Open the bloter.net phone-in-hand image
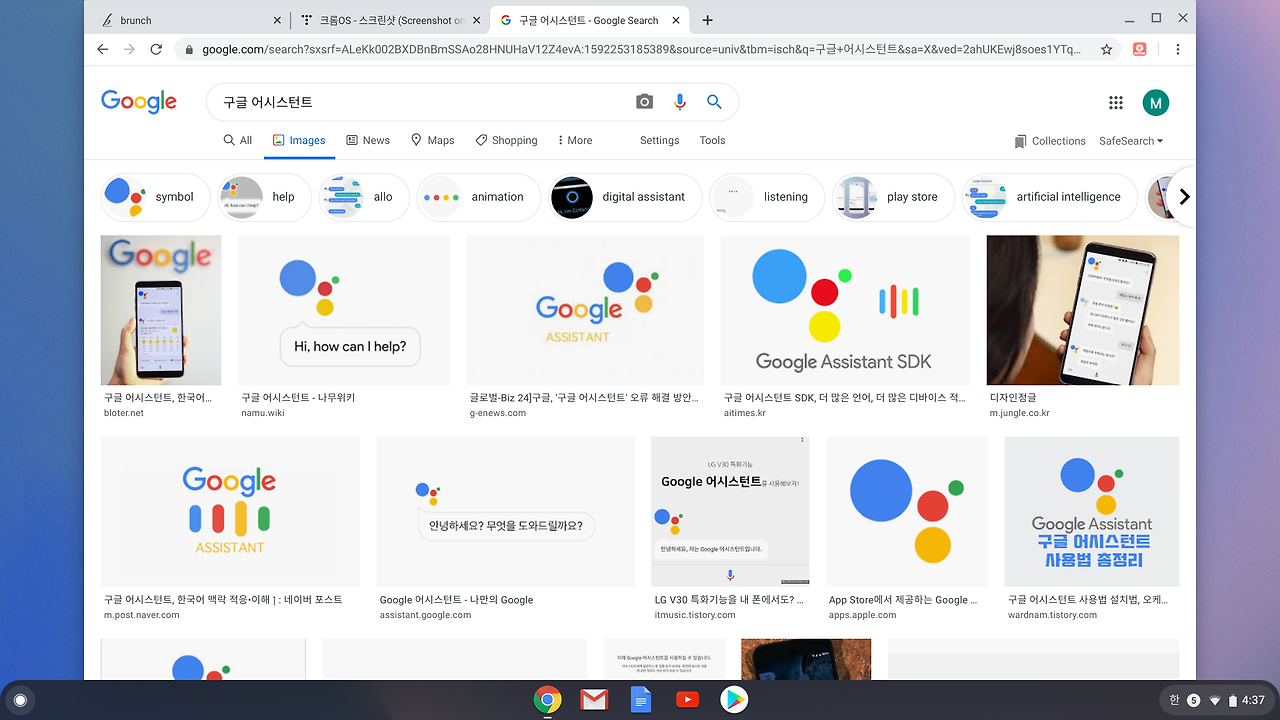1280x720 pixels. point(161,310)
